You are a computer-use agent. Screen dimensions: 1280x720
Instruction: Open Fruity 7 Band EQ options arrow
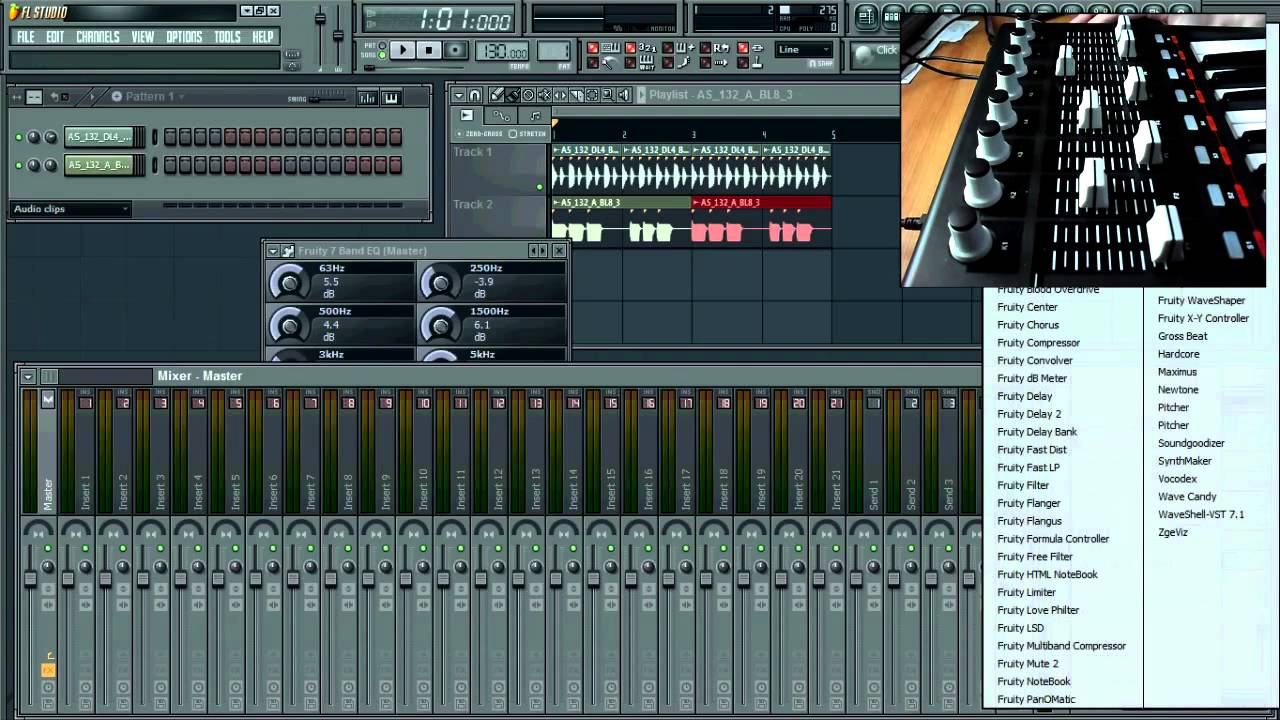[x=273, y=251]
